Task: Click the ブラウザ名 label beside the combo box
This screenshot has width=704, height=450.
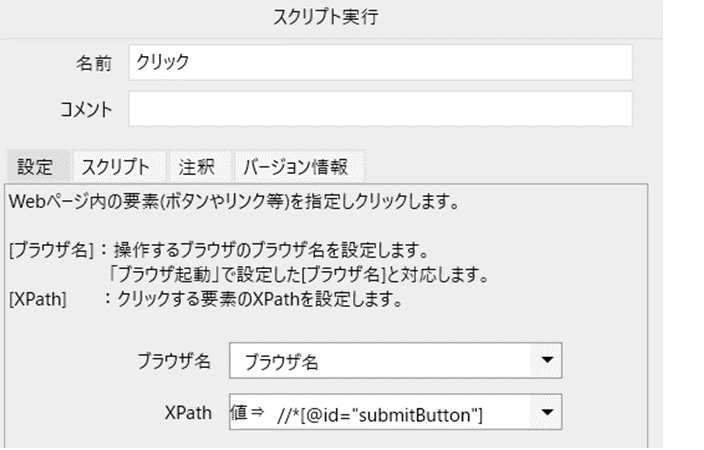Action: click(174, 361)
